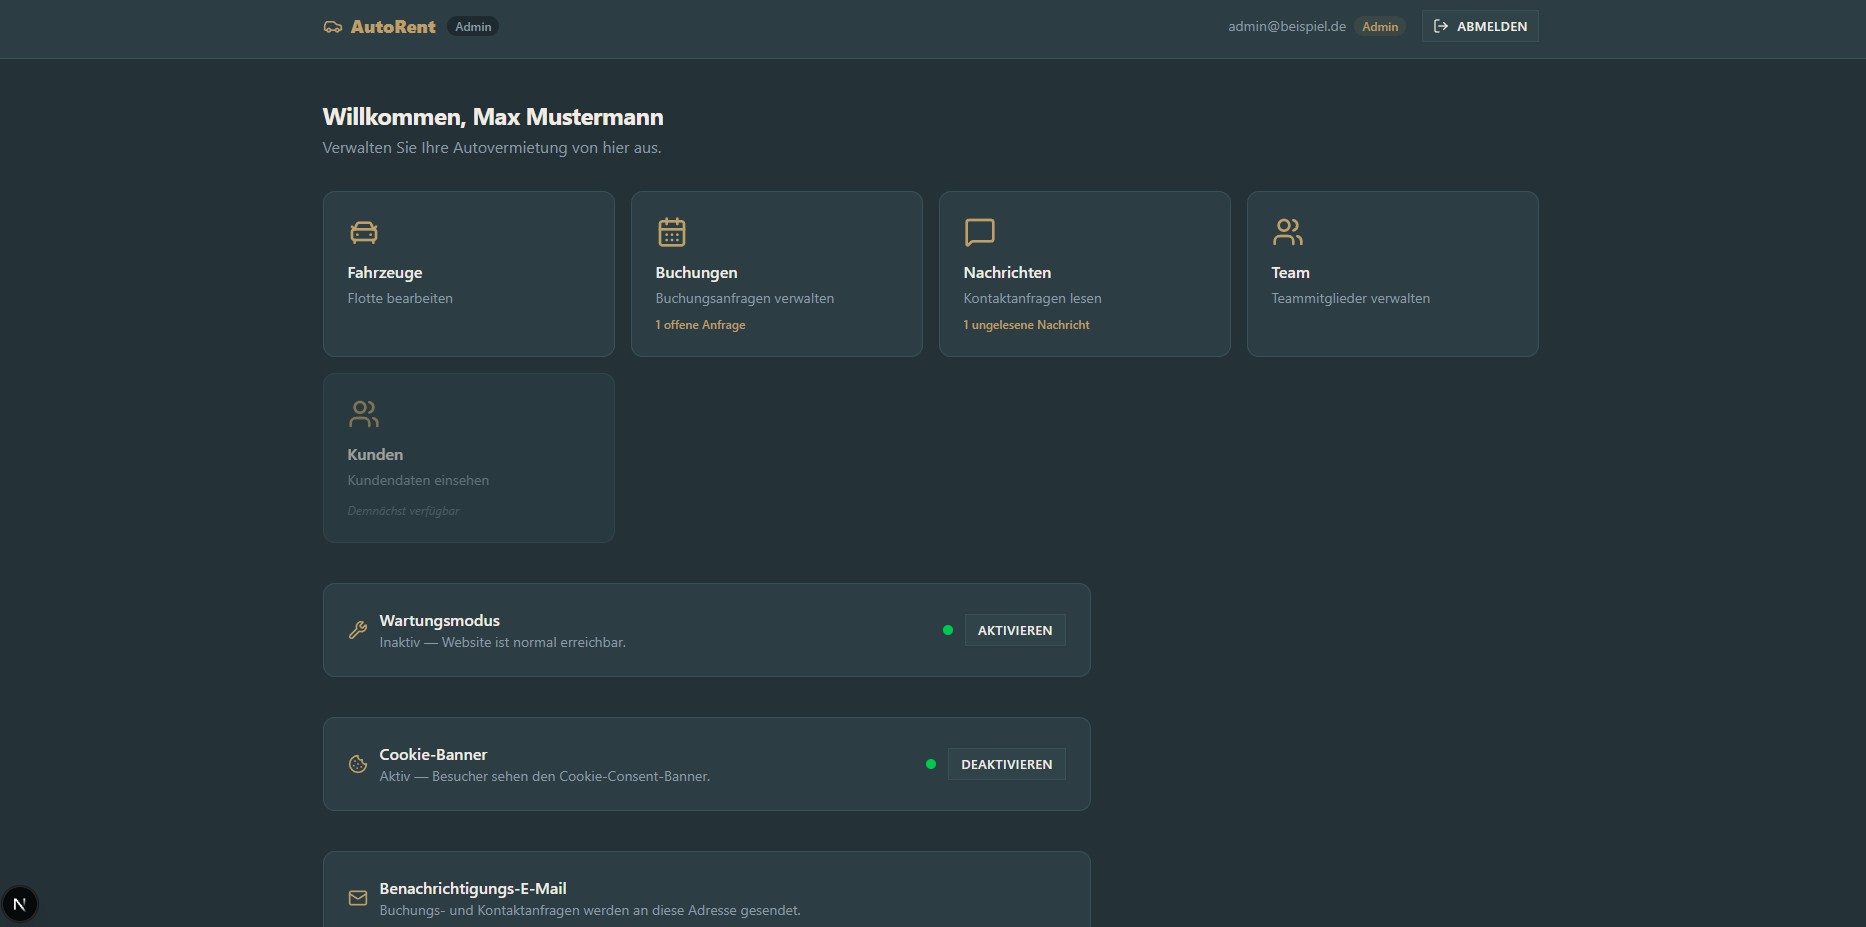Click the logout arrow icon in ABMELDEN
The height and width of the screenshot is (927, 1866).
(1441, 27)
